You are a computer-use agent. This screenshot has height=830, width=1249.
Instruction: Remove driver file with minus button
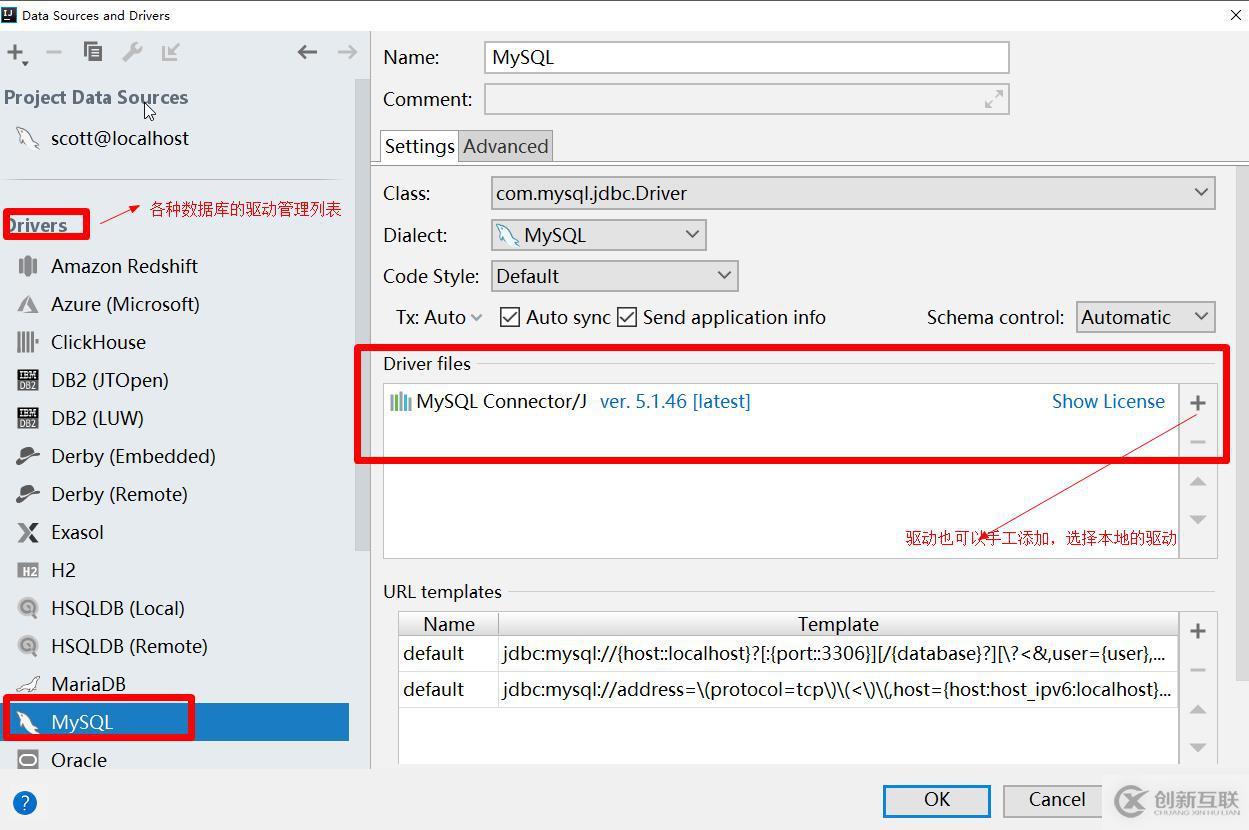pos(1198,442)
